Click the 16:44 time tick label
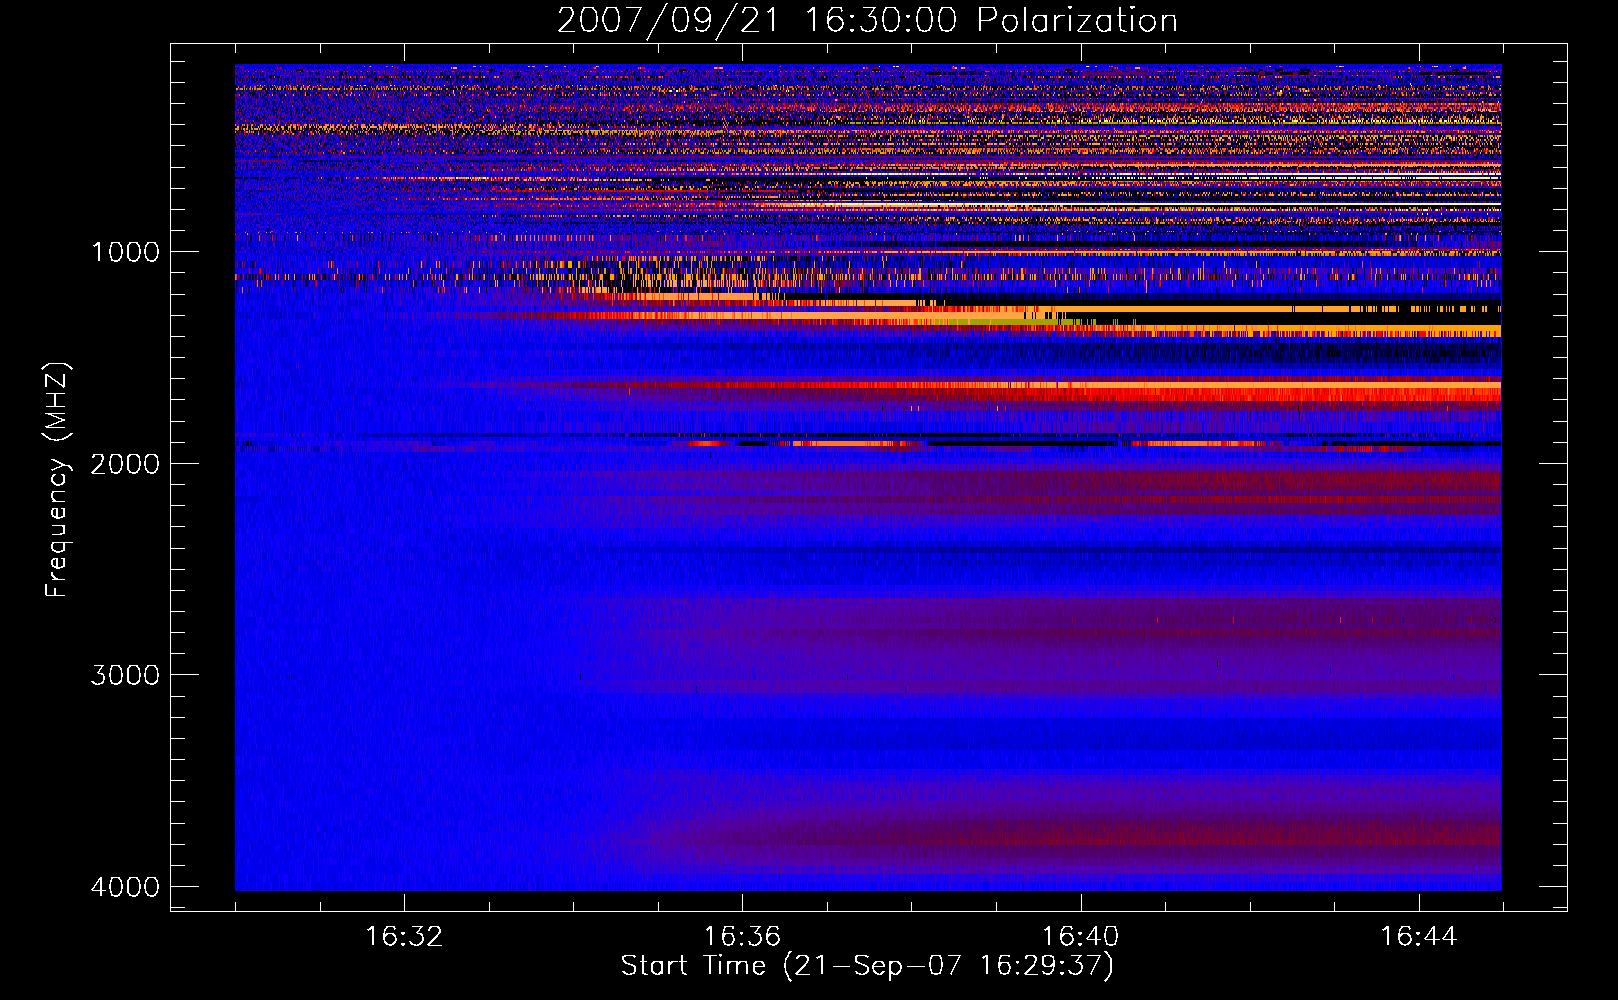The image size is (1618, 1000). pos(1419,937)
